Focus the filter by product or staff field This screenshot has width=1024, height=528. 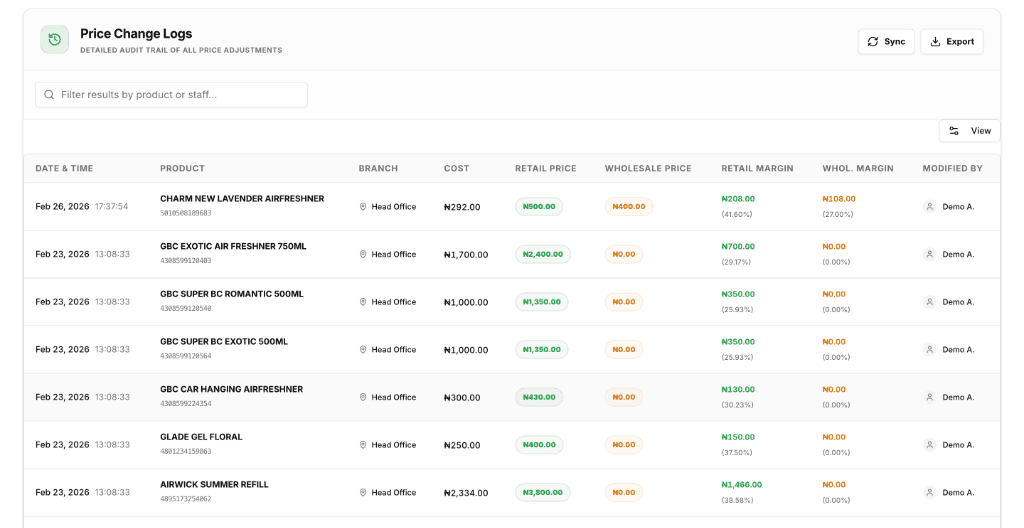coord(171,95)
